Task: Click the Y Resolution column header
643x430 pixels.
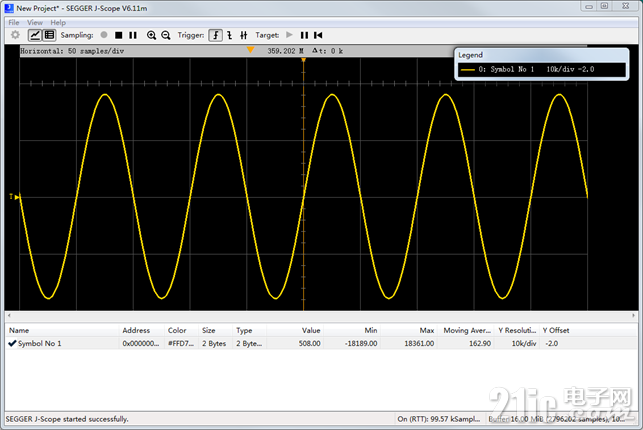Action: click(517, 330)
